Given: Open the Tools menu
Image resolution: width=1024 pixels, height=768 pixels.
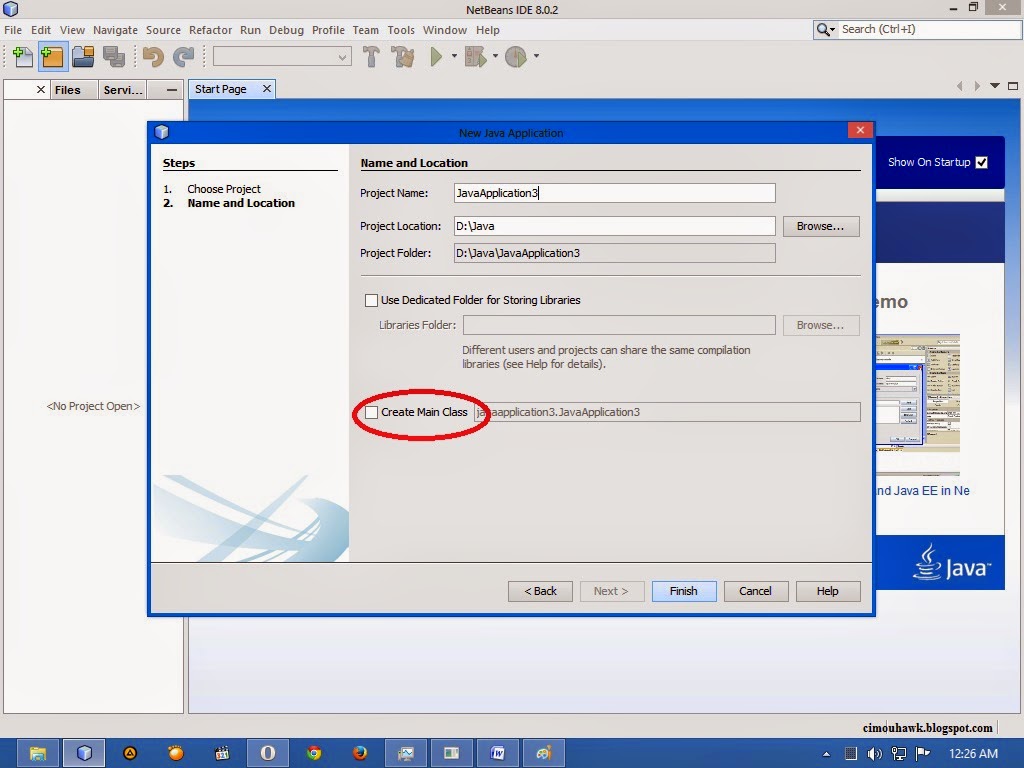Looking at the screenshot, I should click(x=401, y=30).
